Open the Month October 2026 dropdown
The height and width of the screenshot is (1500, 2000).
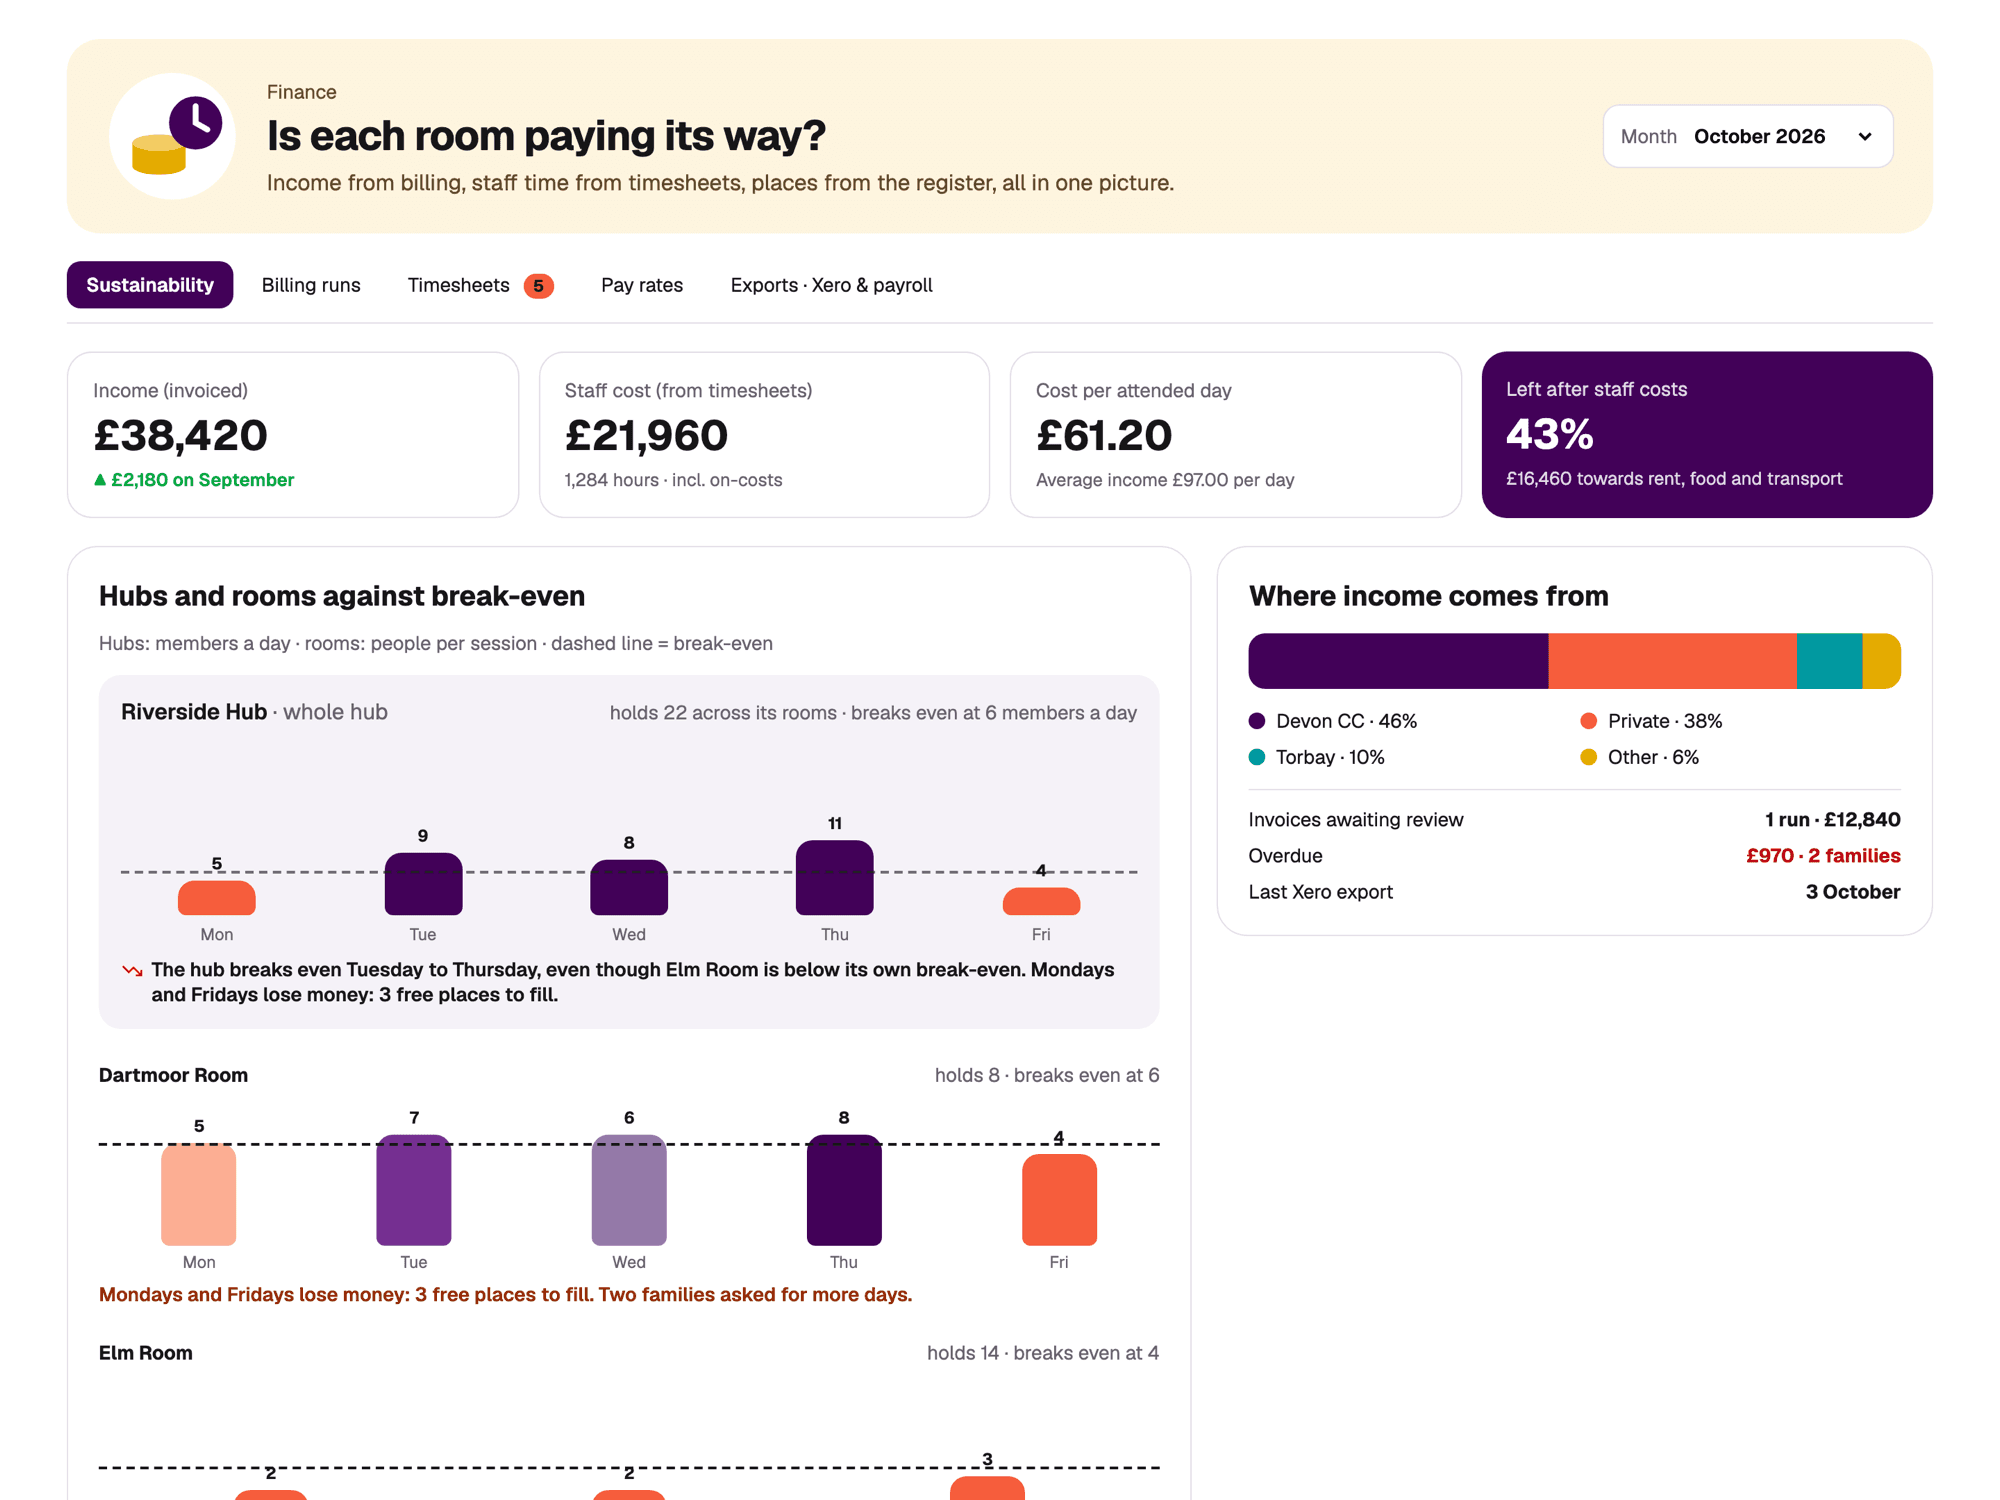[1747, 136]
